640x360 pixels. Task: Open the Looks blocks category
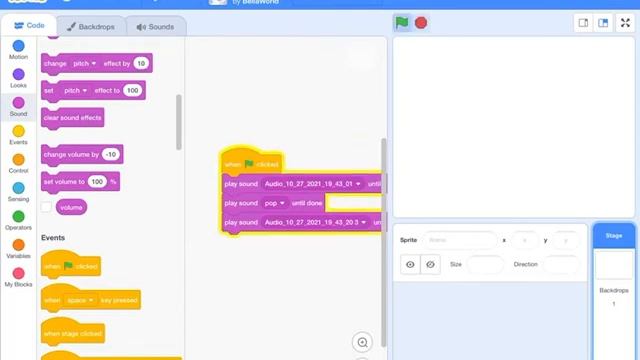click(18, 78)
